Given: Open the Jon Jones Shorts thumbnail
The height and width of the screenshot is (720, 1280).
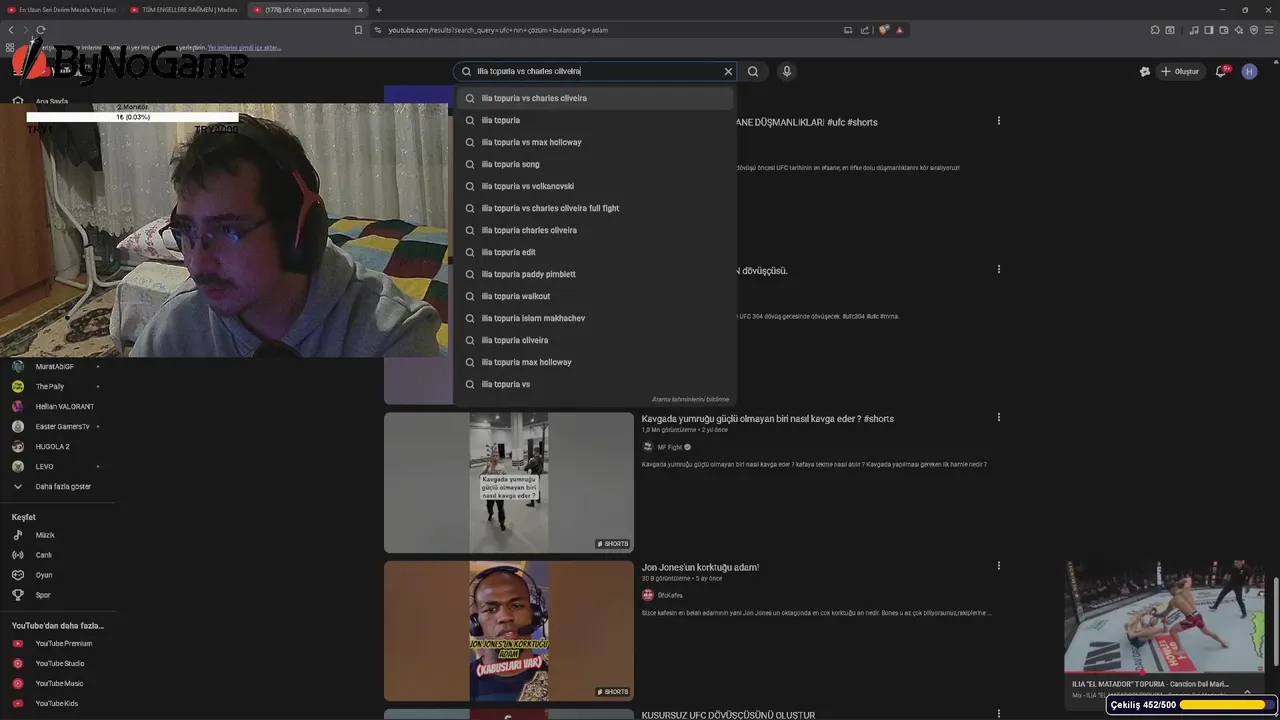Looking at the screenshot, I should tap(509, 631).
